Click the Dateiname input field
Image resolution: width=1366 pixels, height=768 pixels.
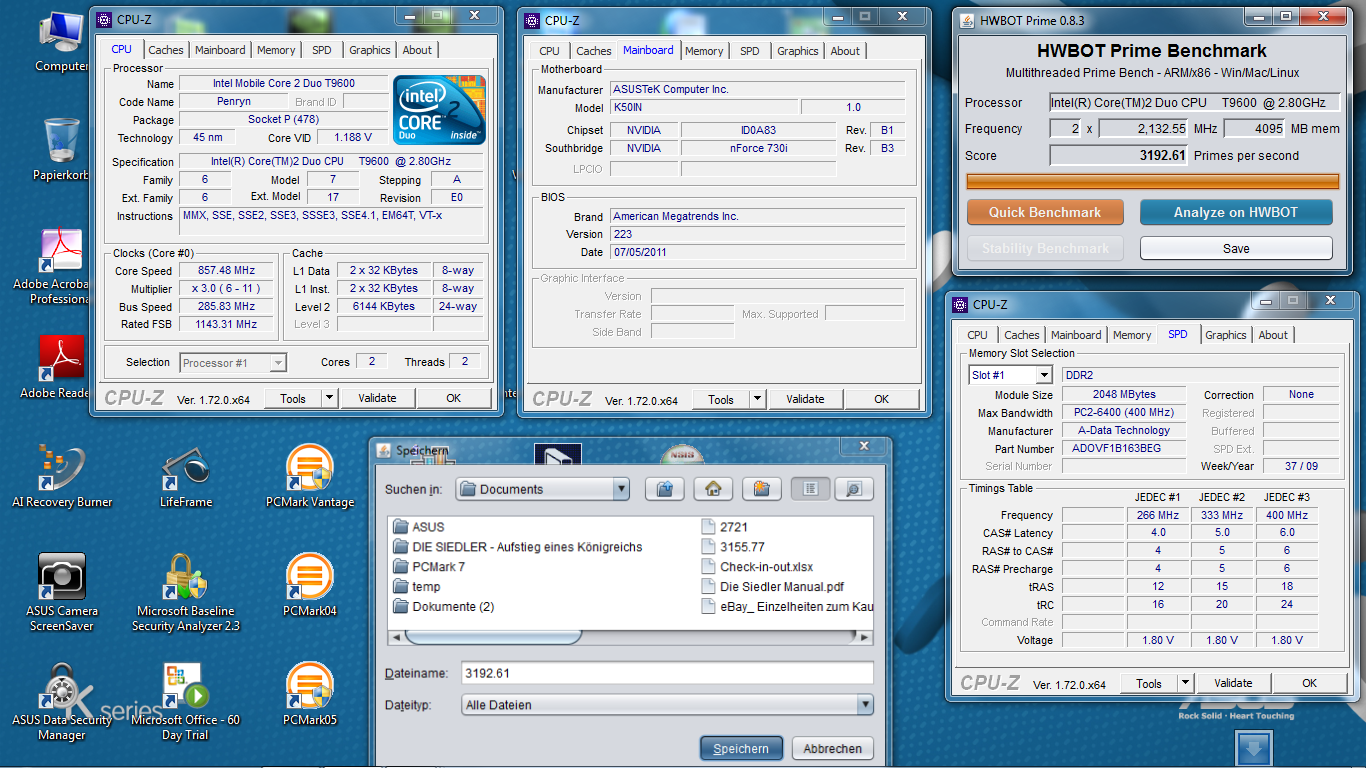(667, 673)
